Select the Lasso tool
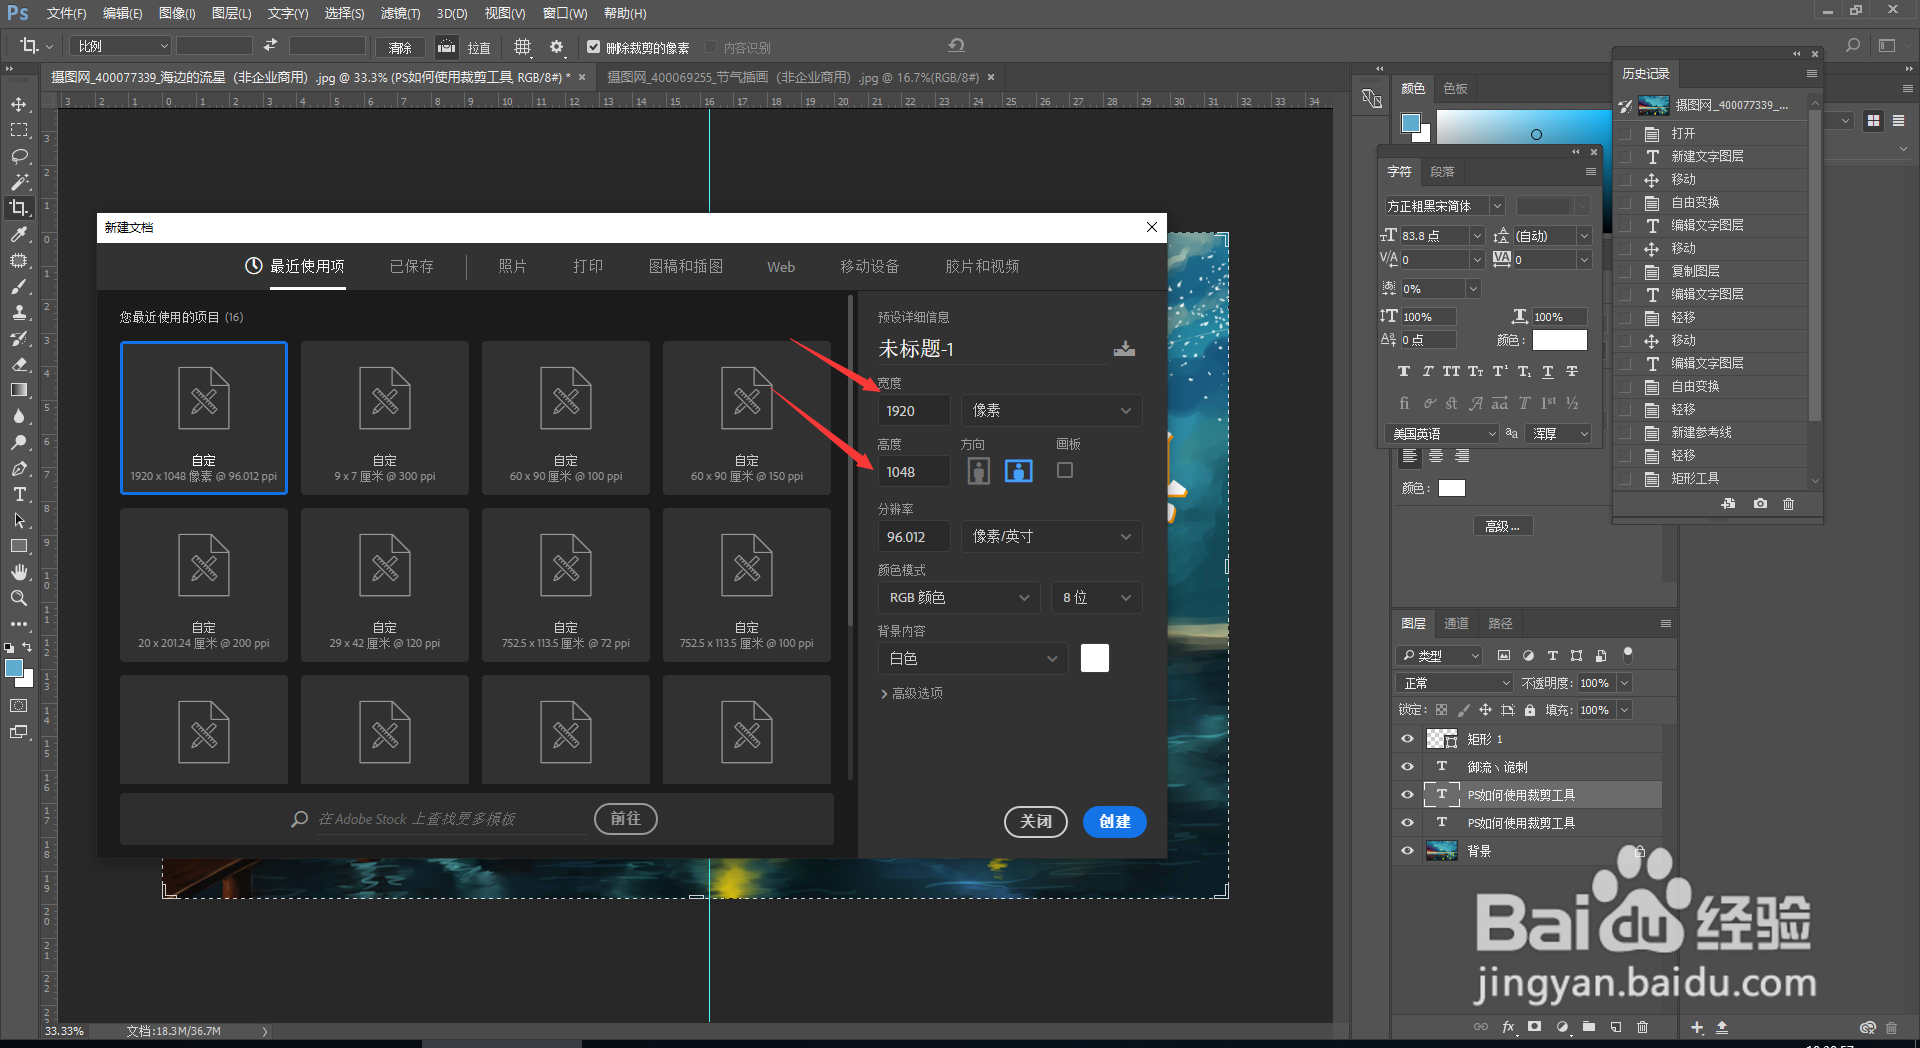The height and width of the screenshot is (1048, 1920). (x=19, y=156)
